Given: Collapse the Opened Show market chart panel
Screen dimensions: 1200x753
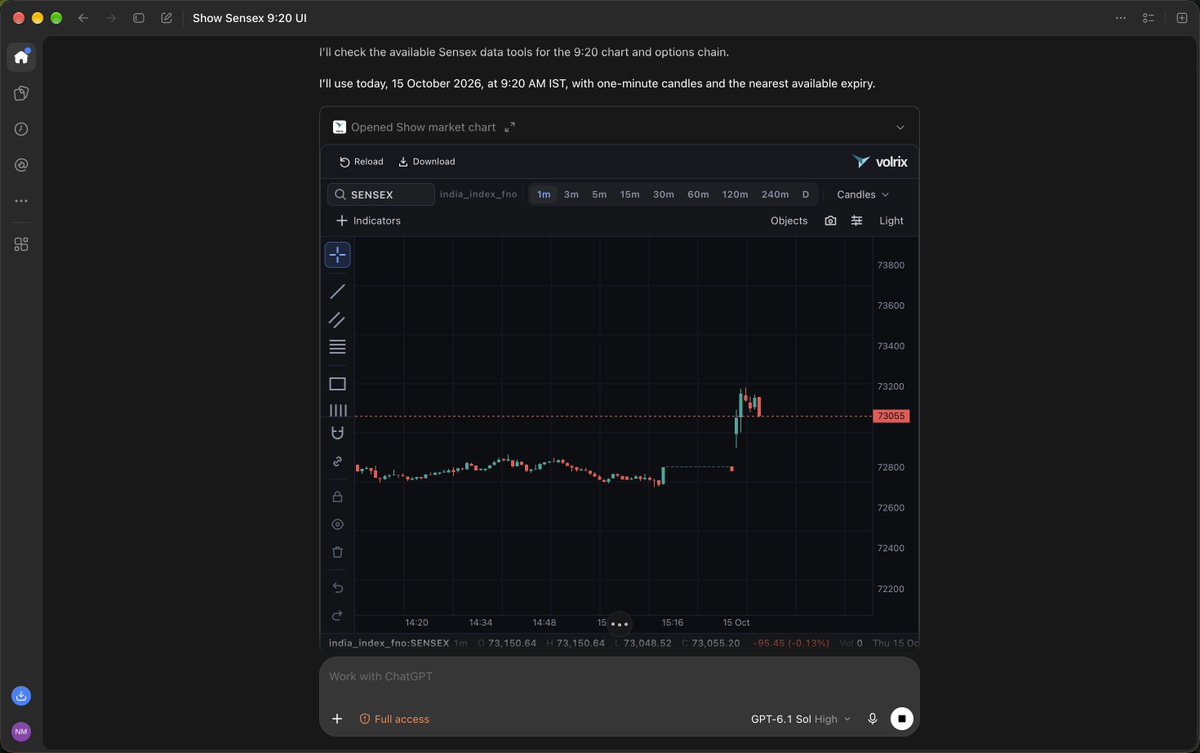Looking at the screenshot, I should (x=900, y=127).
